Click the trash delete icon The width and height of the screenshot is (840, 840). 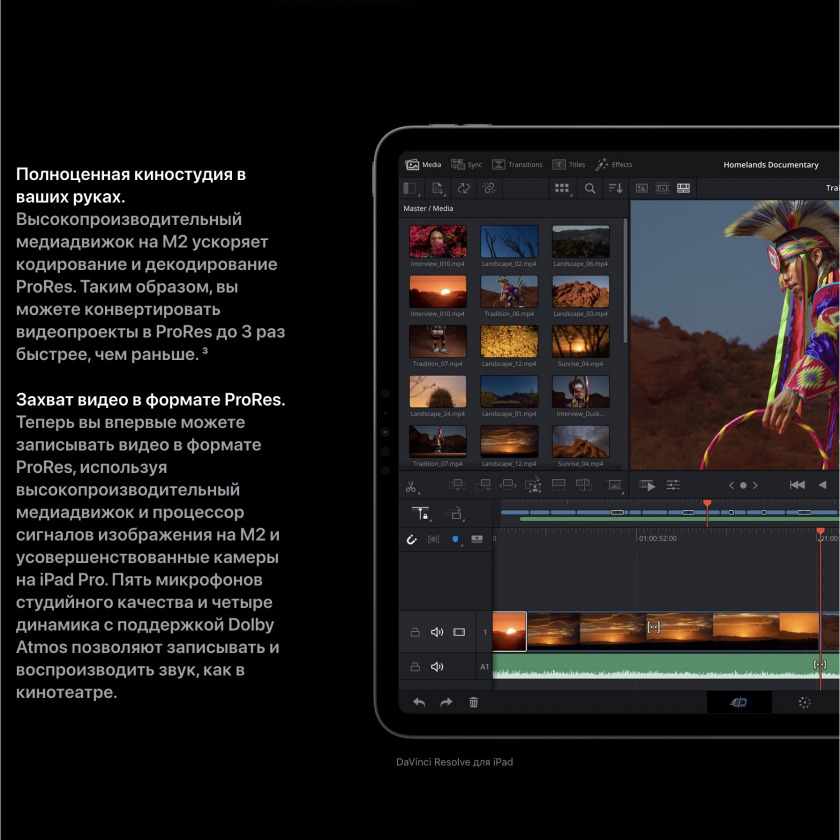[474, 702]
